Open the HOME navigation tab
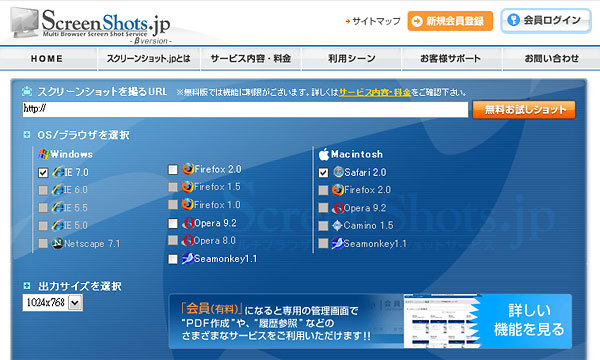The height and width of the screenshot is (360, 600). (48, 59)
